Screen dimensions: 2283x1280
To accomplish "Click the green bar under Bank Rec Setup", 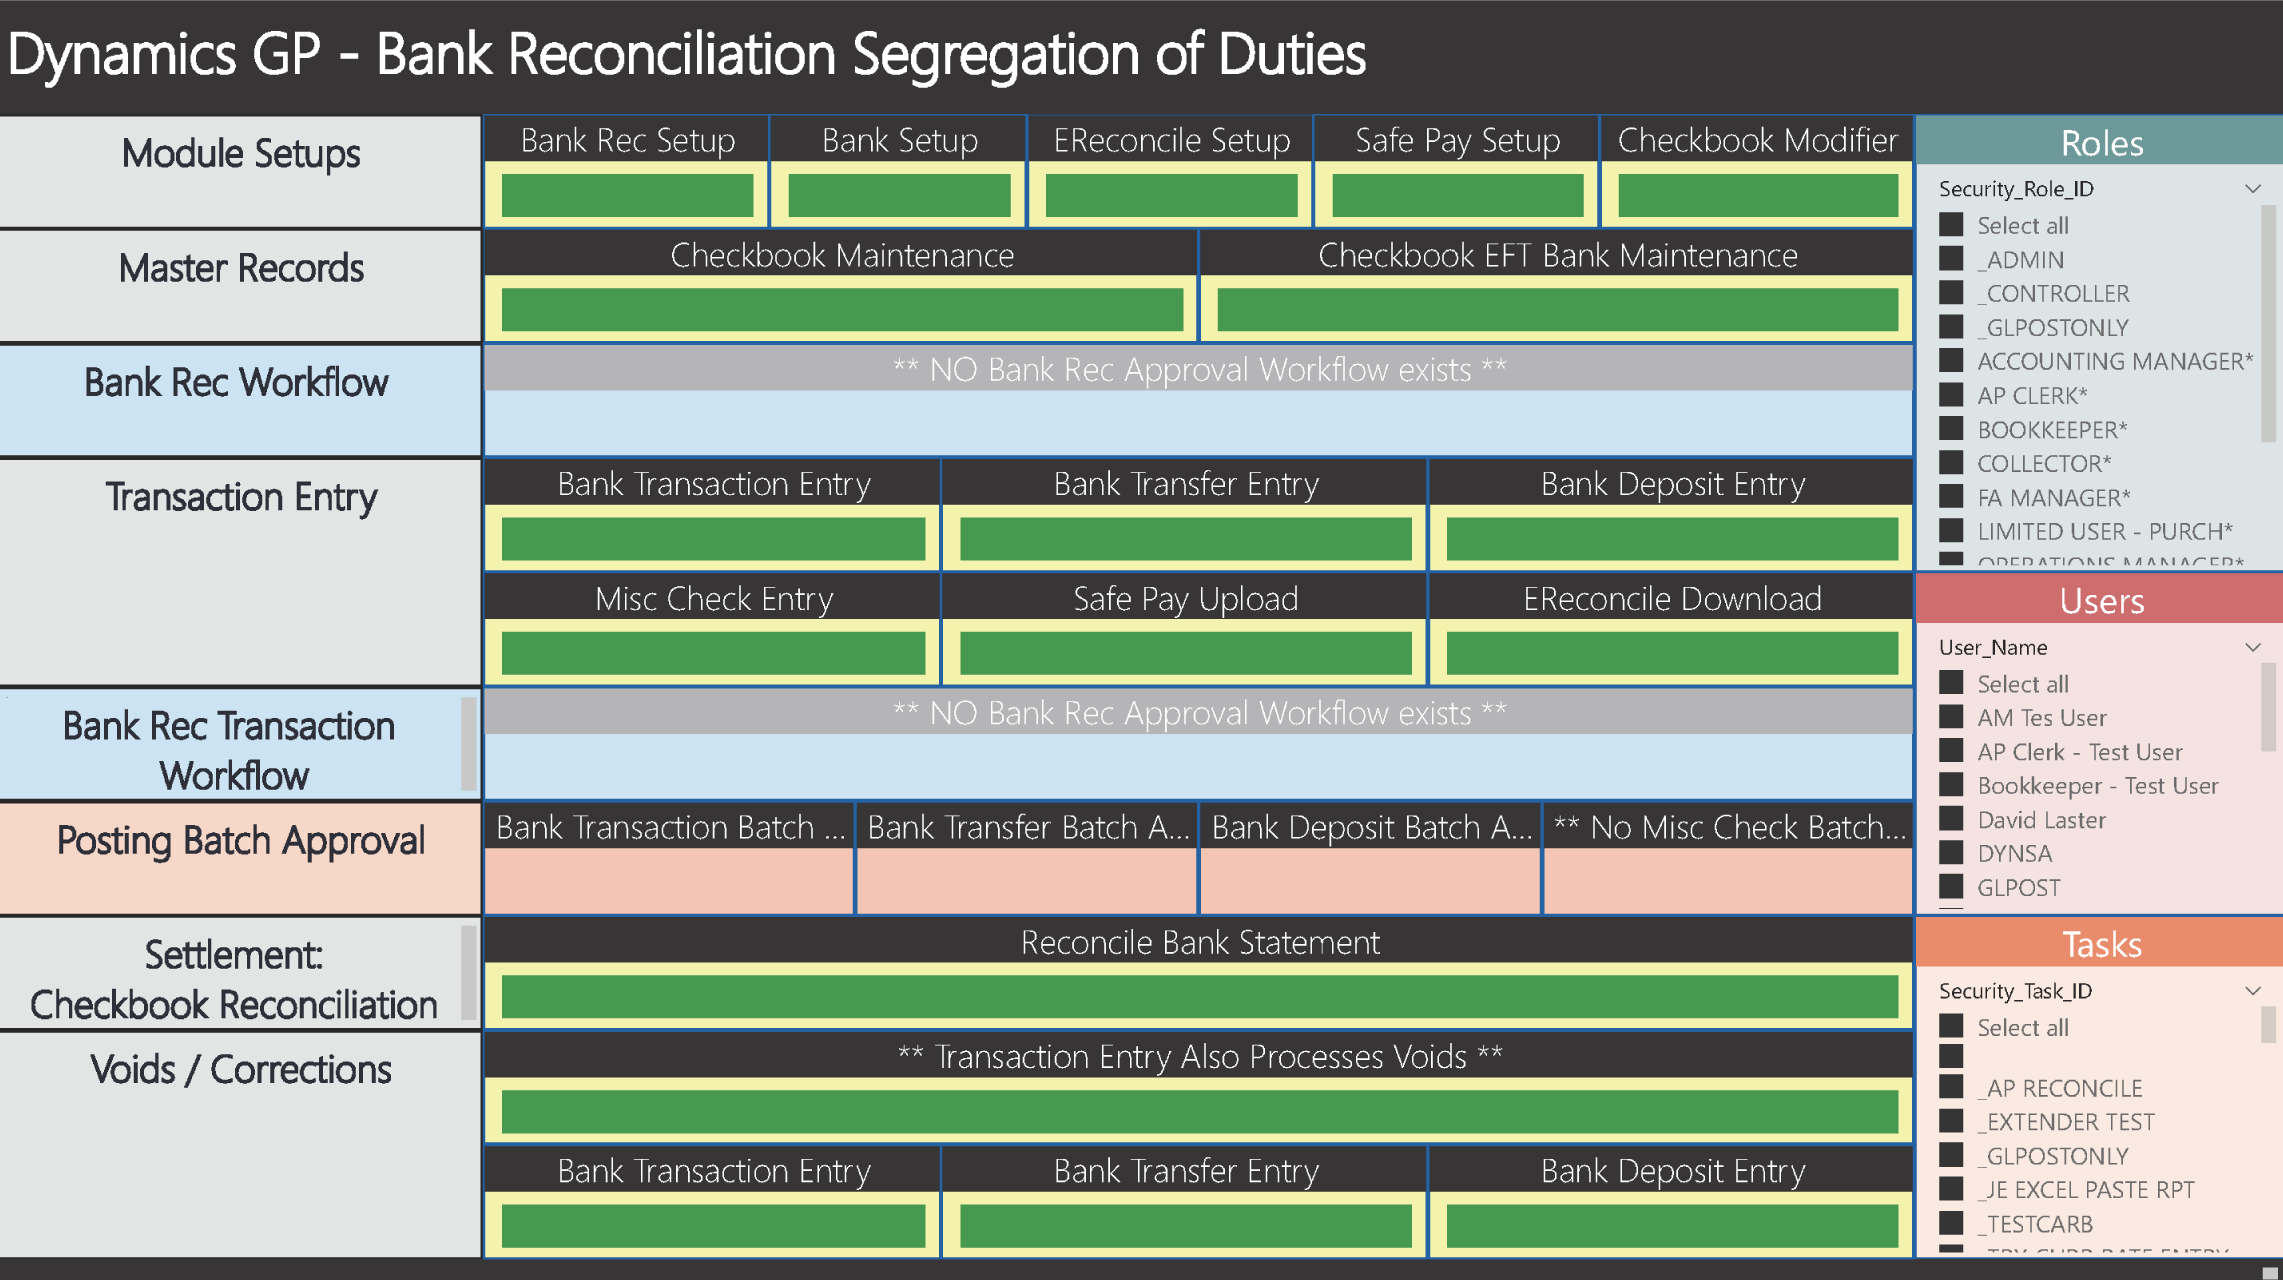I will [x=627, y=195].
